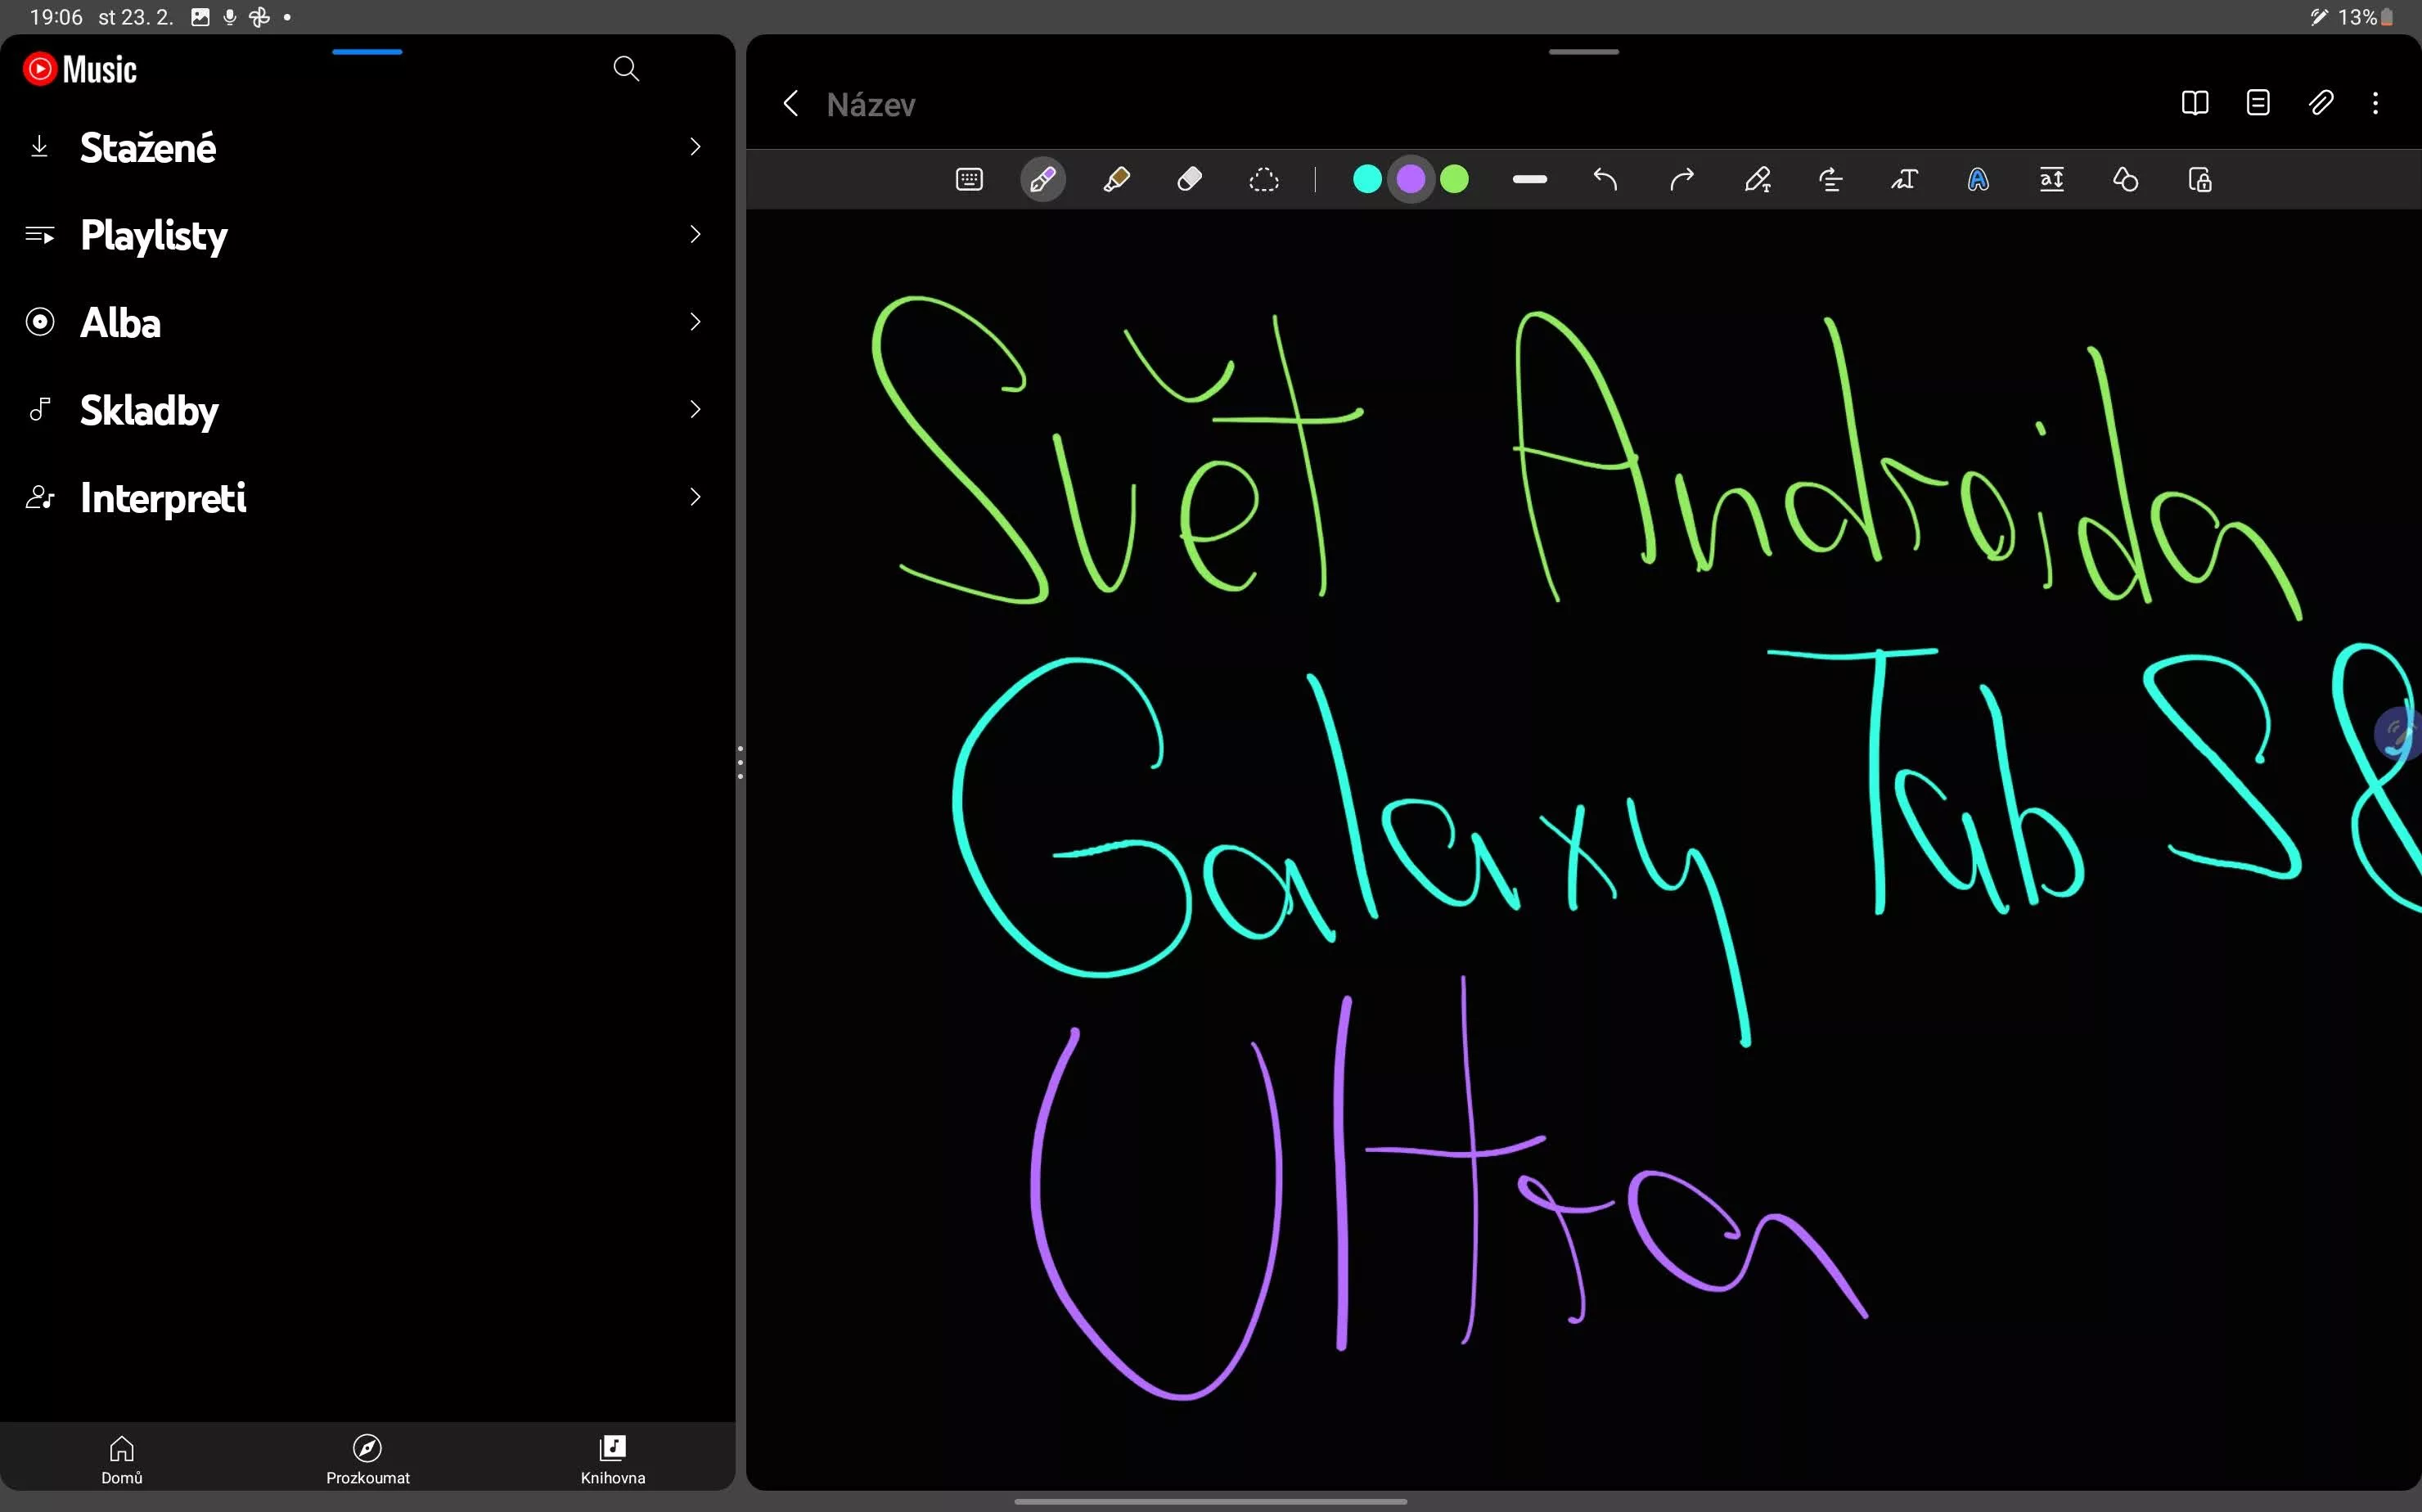Switch to Prozkoumat tab
Viewport: 2422px width, 1512px height.
(x=368, y=1459)
